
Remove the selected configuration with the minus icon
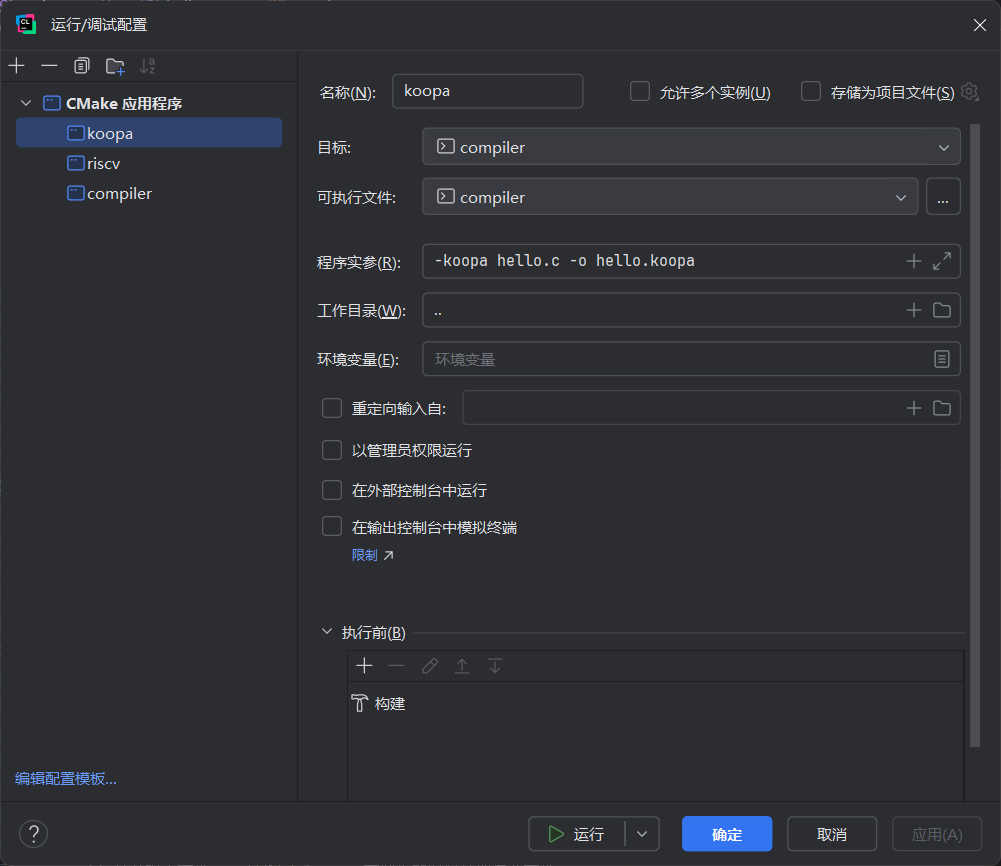pyautogui.click(x=49, y=66)
